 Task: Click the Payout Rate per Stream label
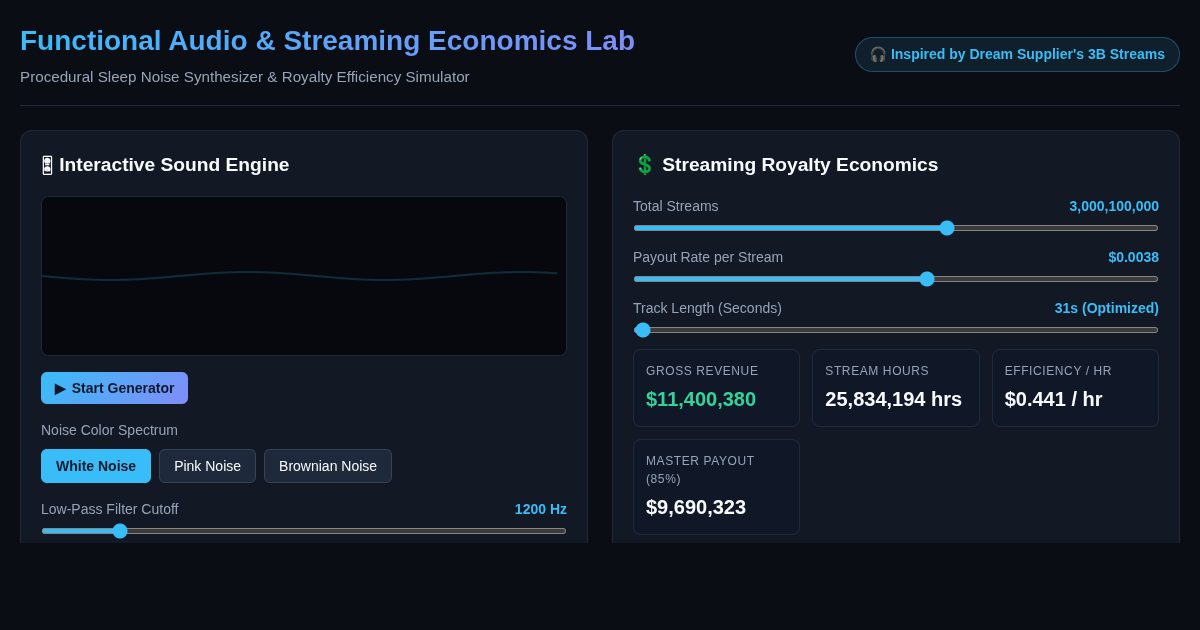[708, 257]
